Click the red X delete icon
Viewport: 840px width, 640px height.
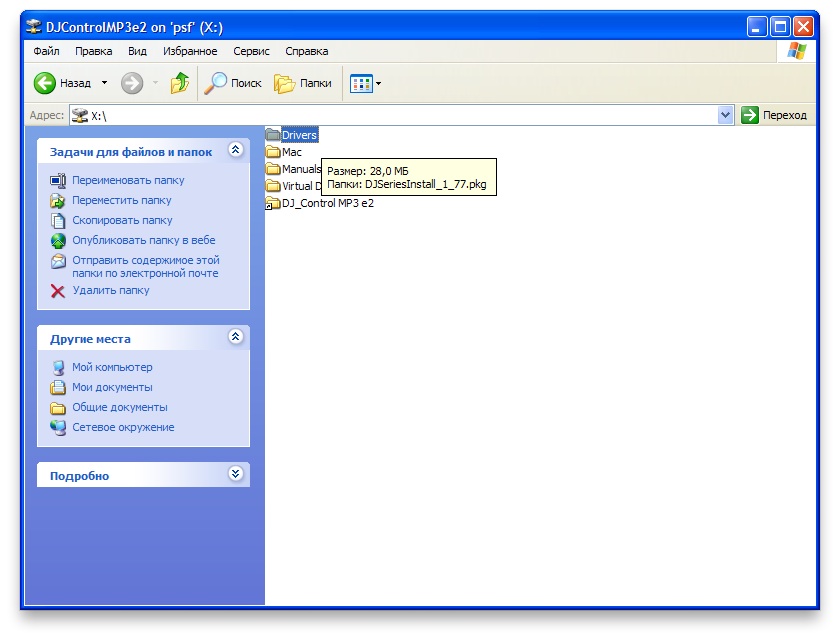click(x=58, y=291)
